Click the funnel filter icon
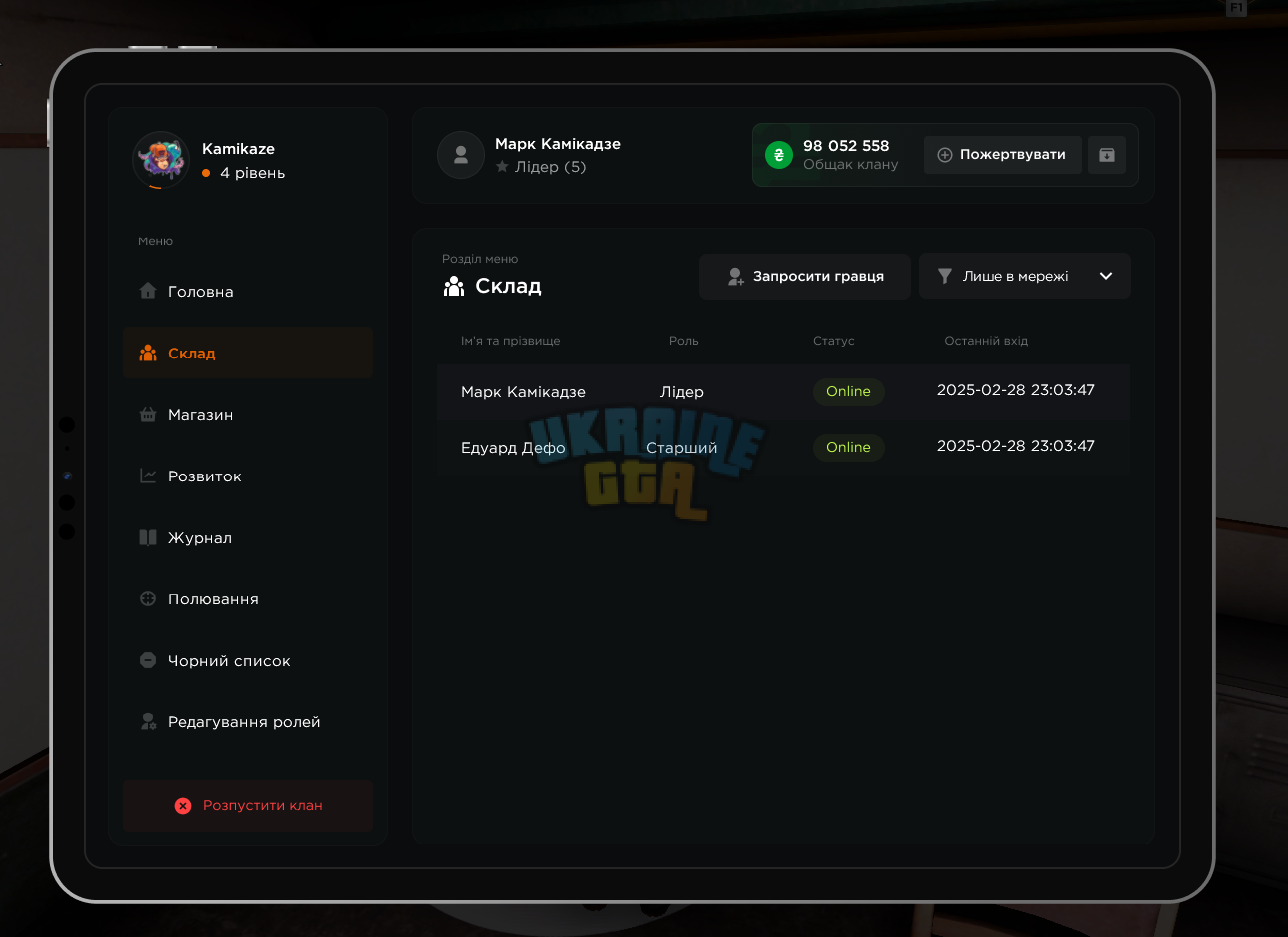Viewport: 1288px width, 937px height. coord(945,276)
